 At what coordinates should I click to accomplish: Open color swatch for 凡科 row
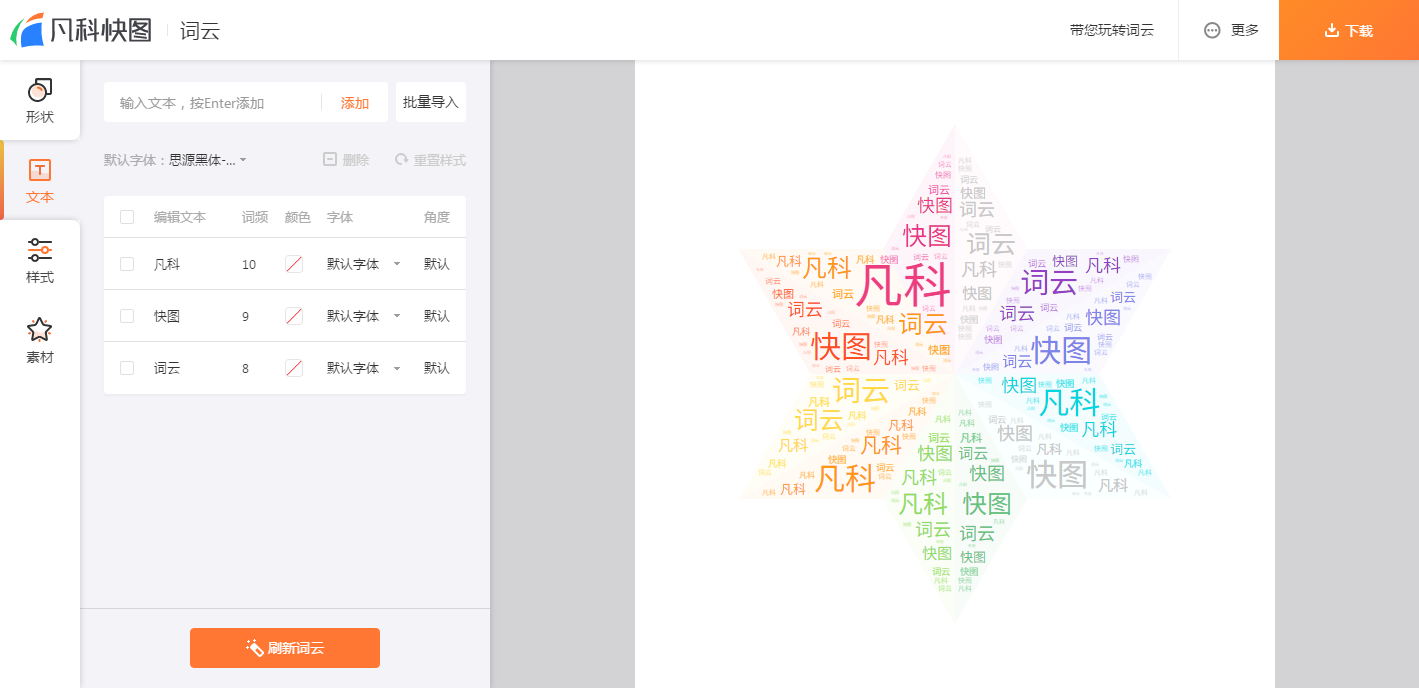tap(294, 264)
